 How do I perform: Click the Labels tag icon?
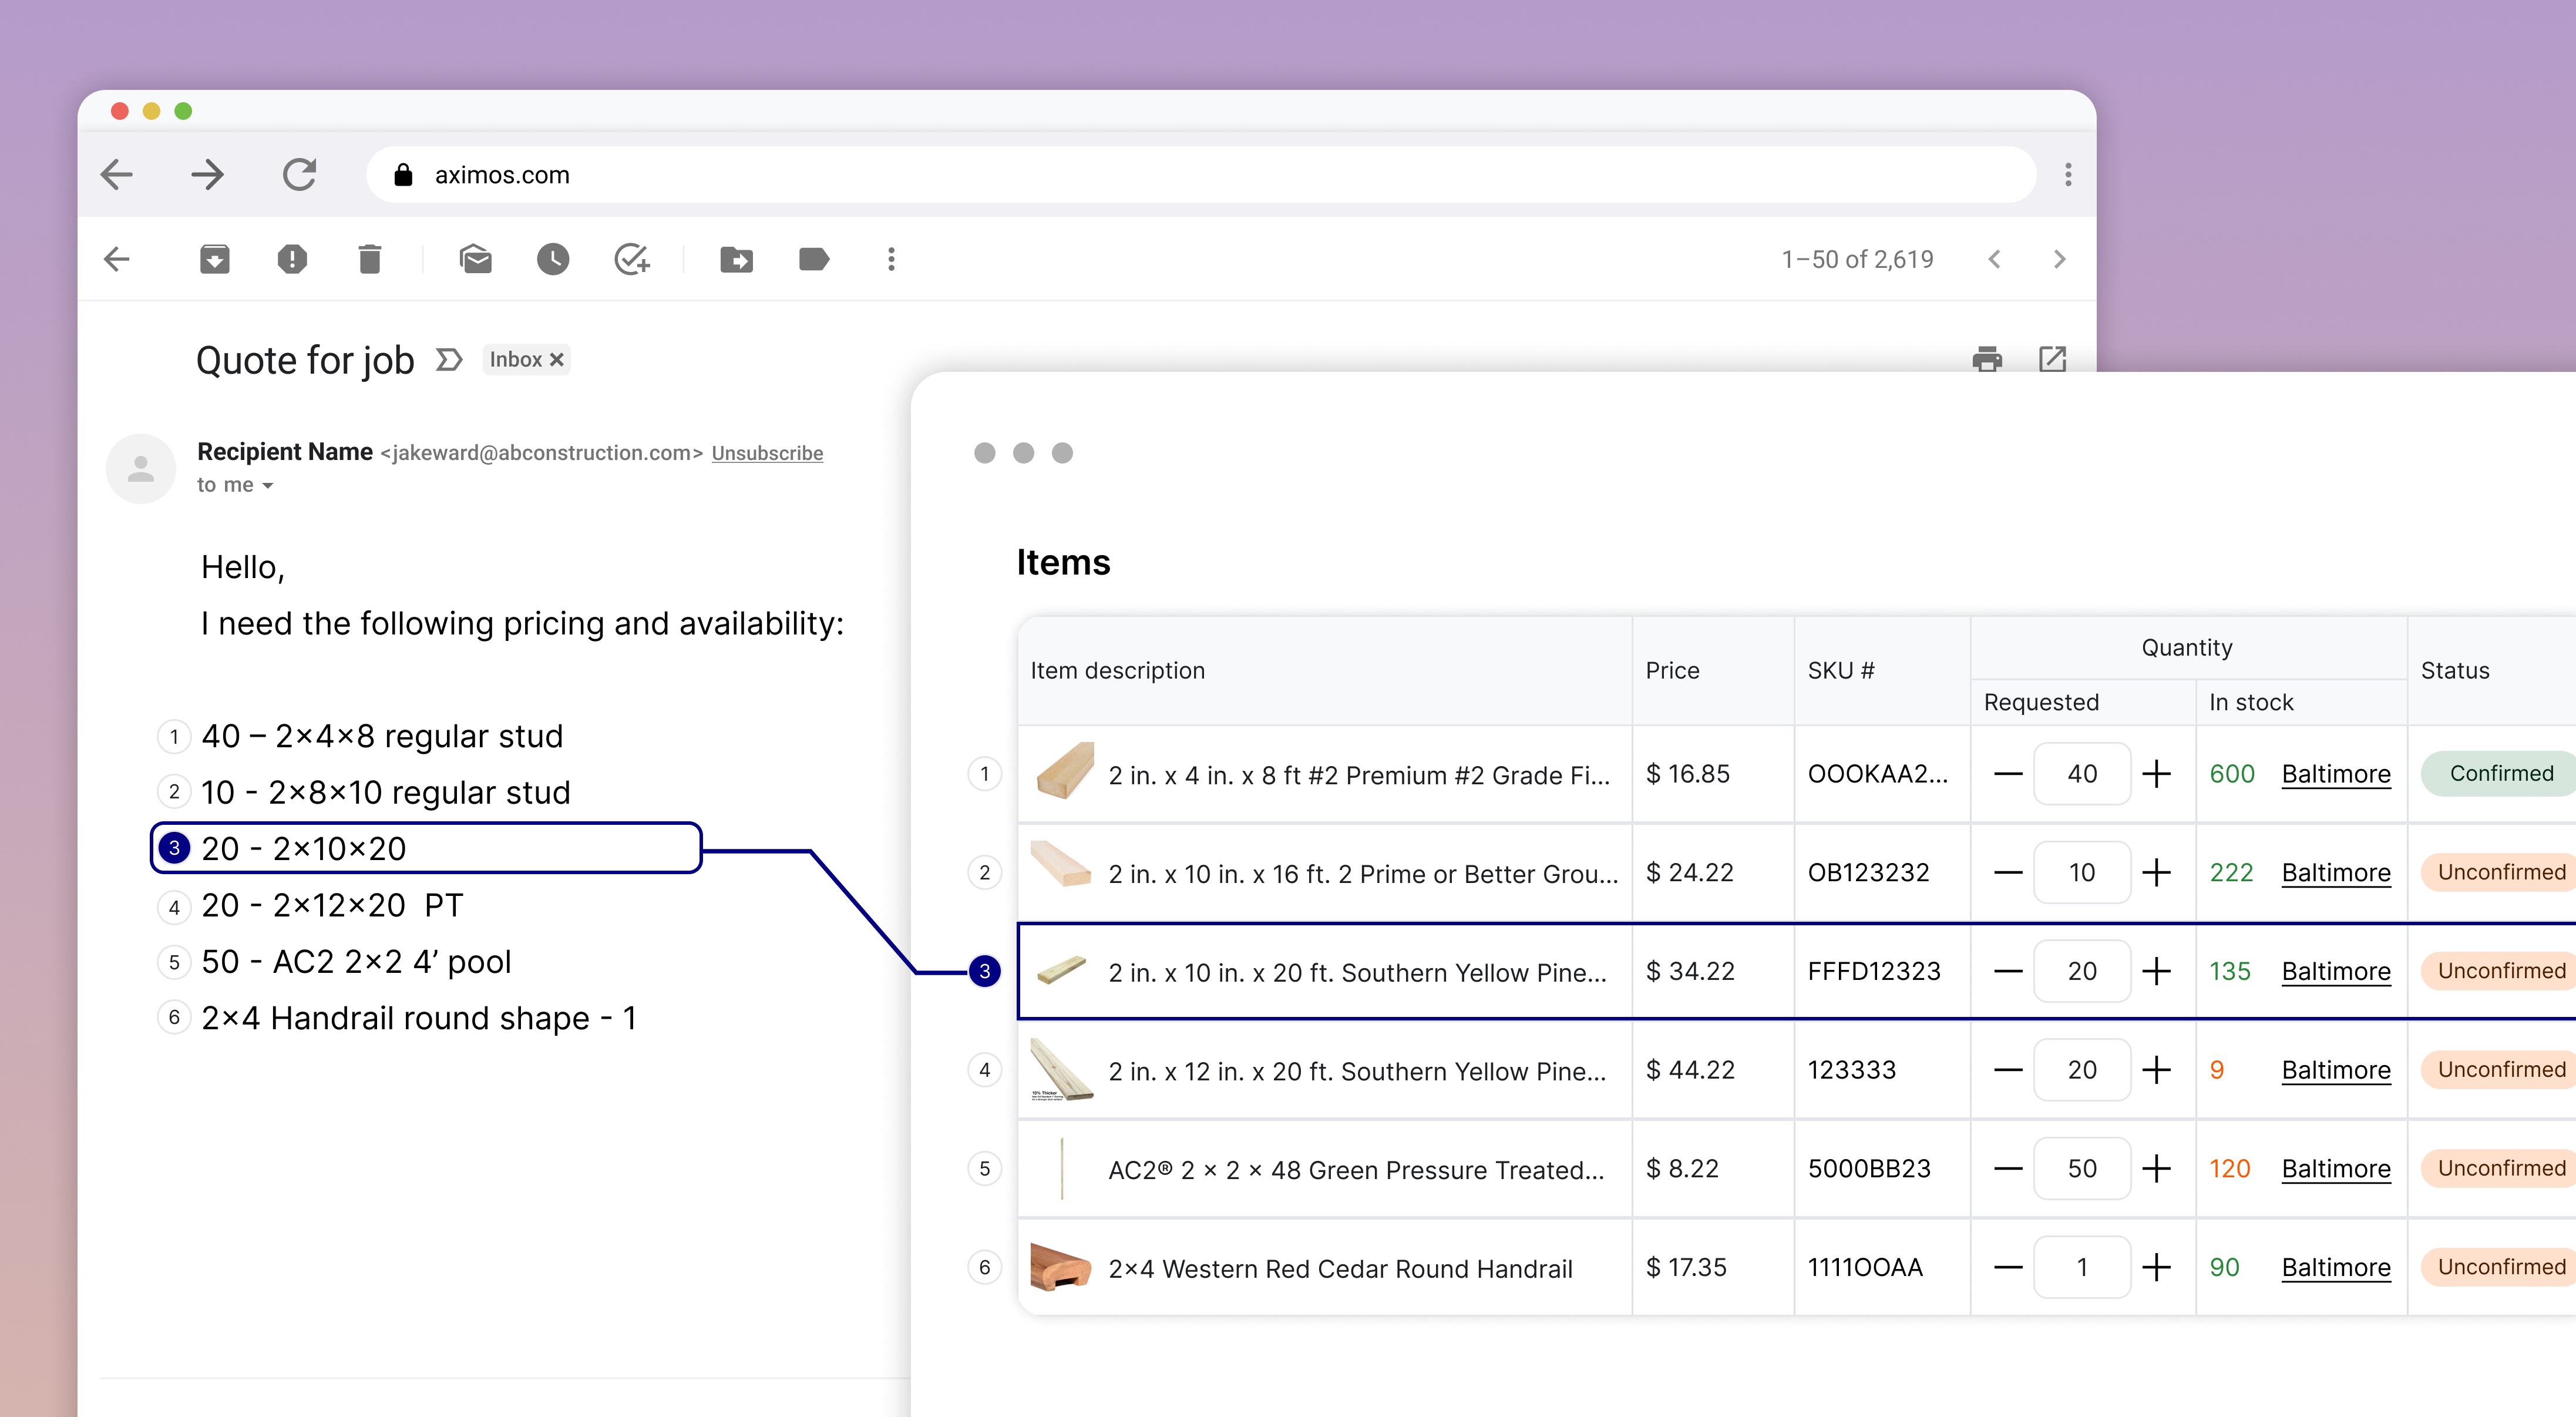click(x=814, y=260)
